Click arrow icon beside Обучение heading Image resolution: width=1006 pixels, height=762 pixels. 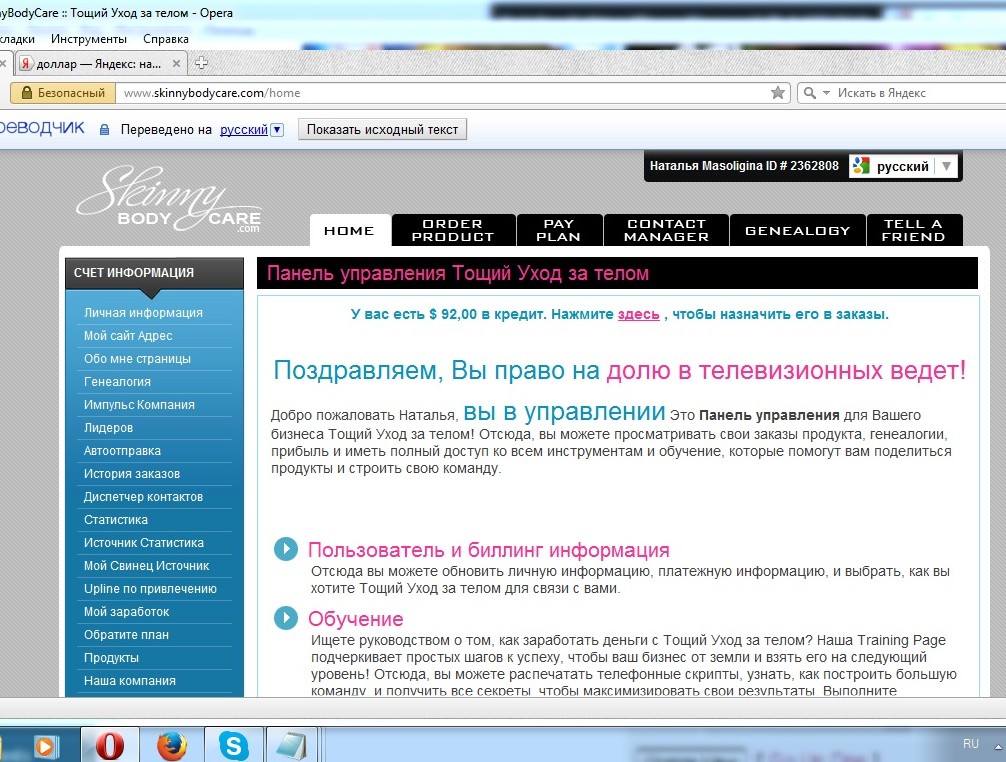coord(286,618)
